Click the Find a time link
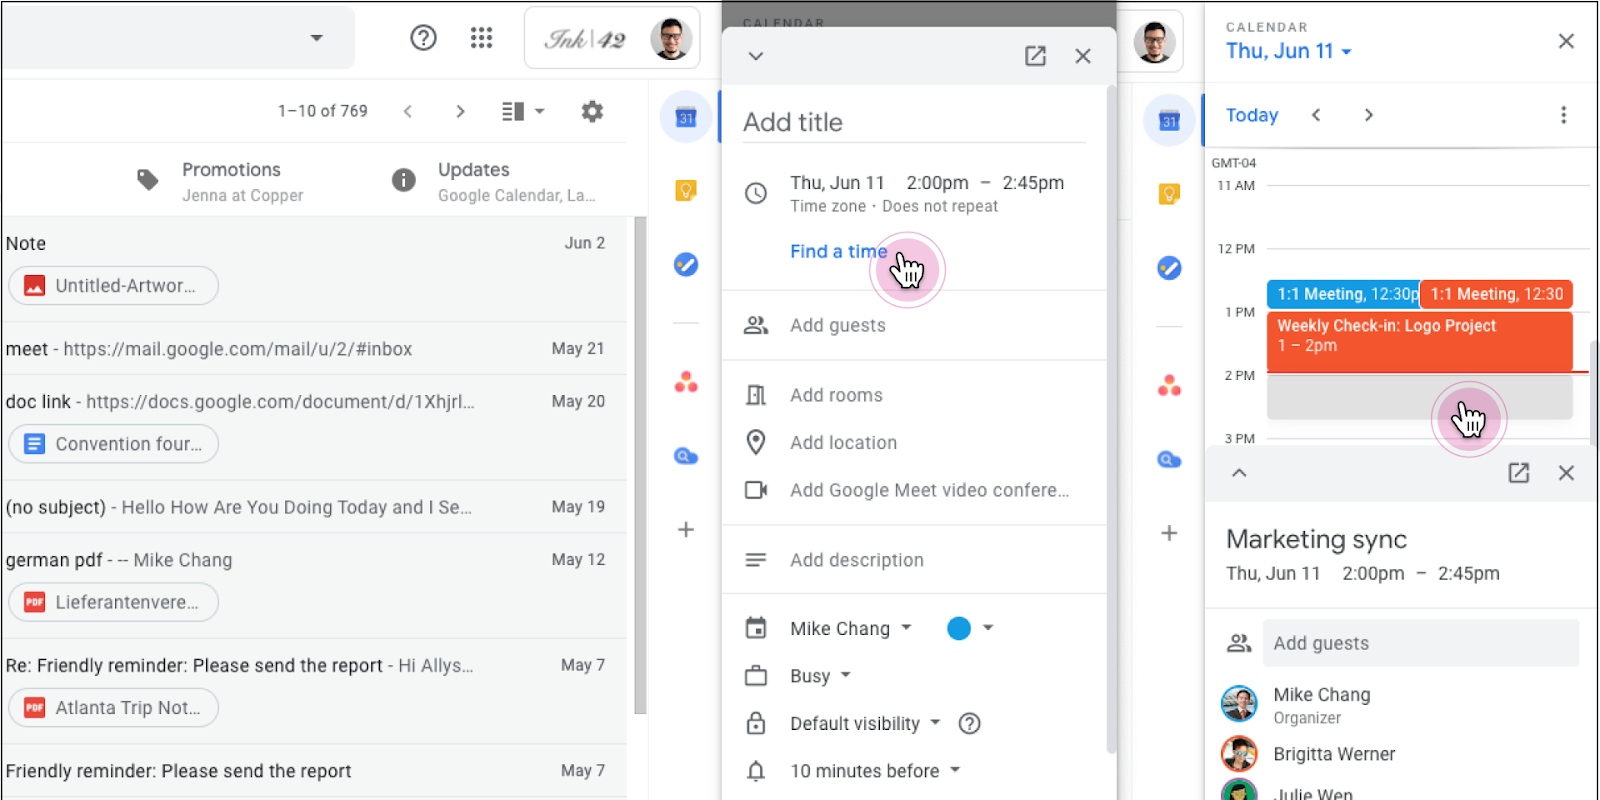 pos(838,252)
